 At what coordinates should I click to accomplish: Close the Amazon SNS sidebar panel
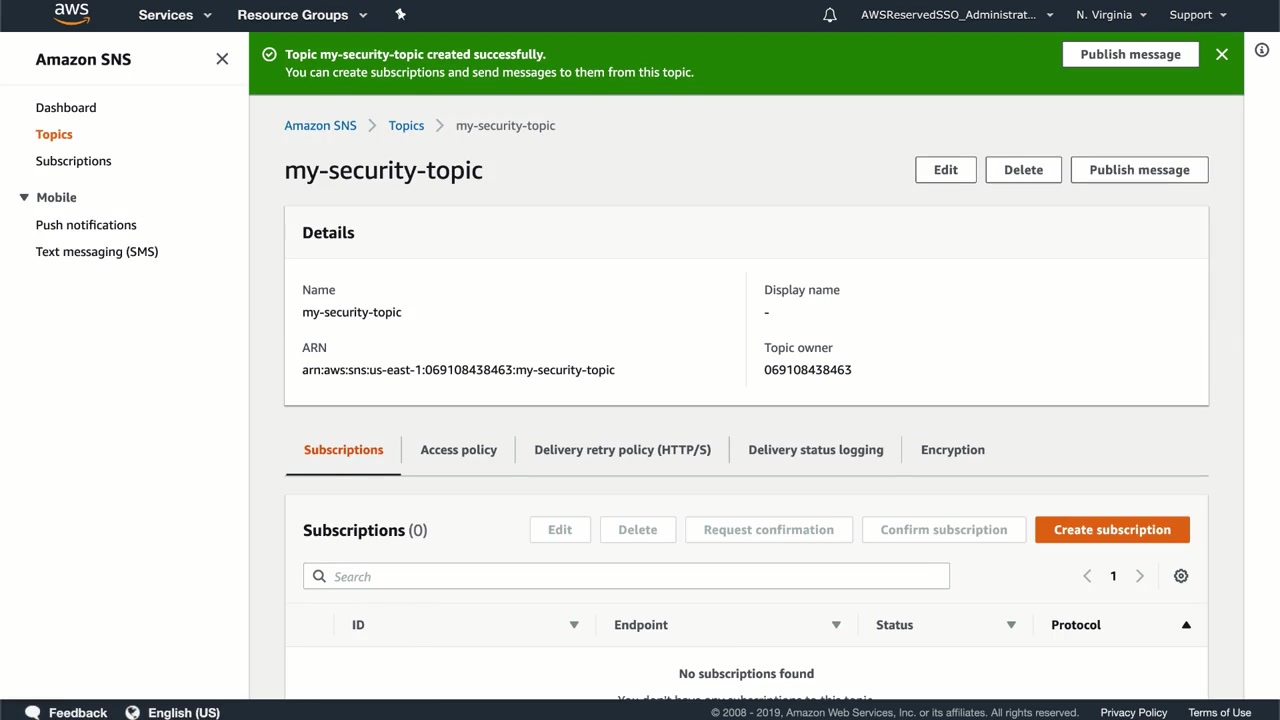click(x=222, y=59)
